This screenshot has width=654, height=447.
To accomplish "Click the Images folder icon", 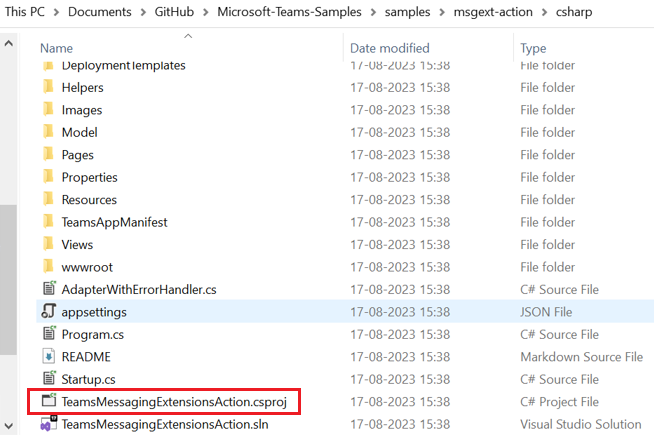I will 48,110.
